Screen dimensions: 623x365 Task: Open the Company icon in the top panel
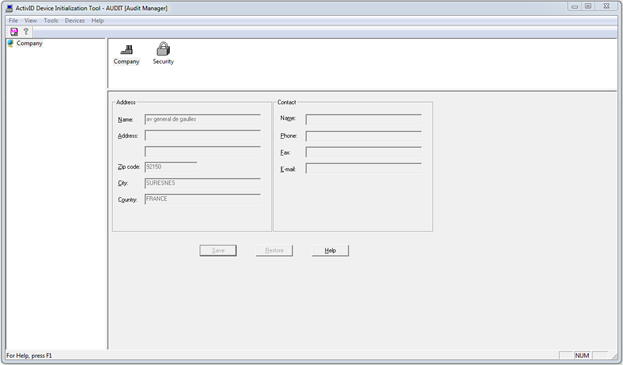pos(126,54)
